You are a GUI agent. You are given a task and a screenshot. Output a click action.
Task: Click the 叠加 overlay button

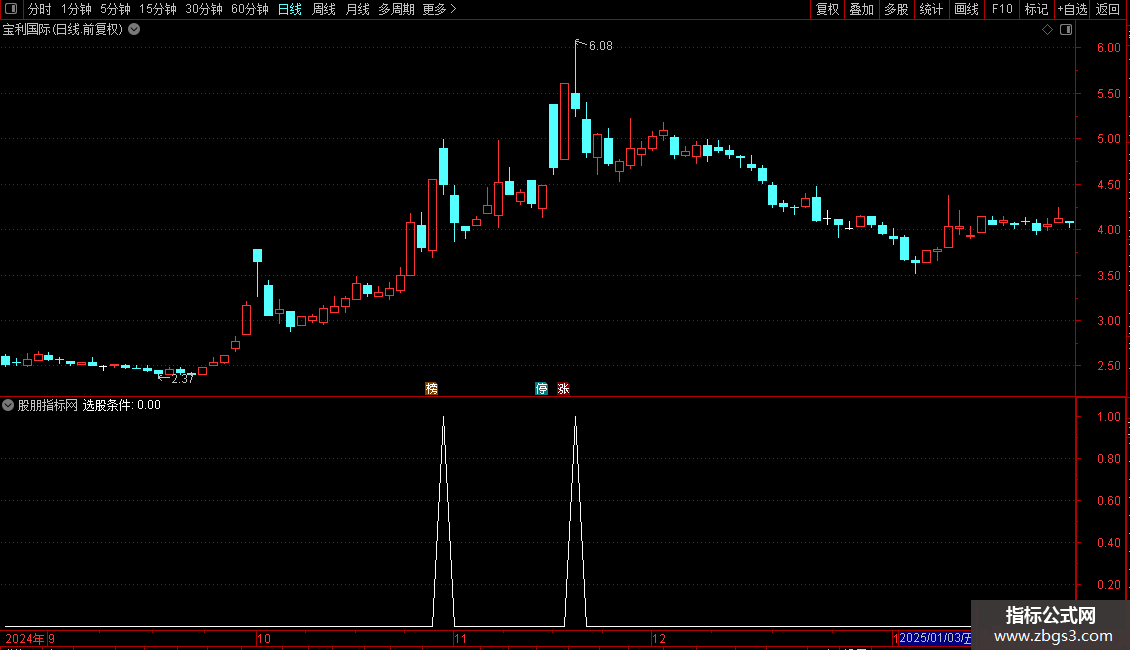[x=862, y=9]
